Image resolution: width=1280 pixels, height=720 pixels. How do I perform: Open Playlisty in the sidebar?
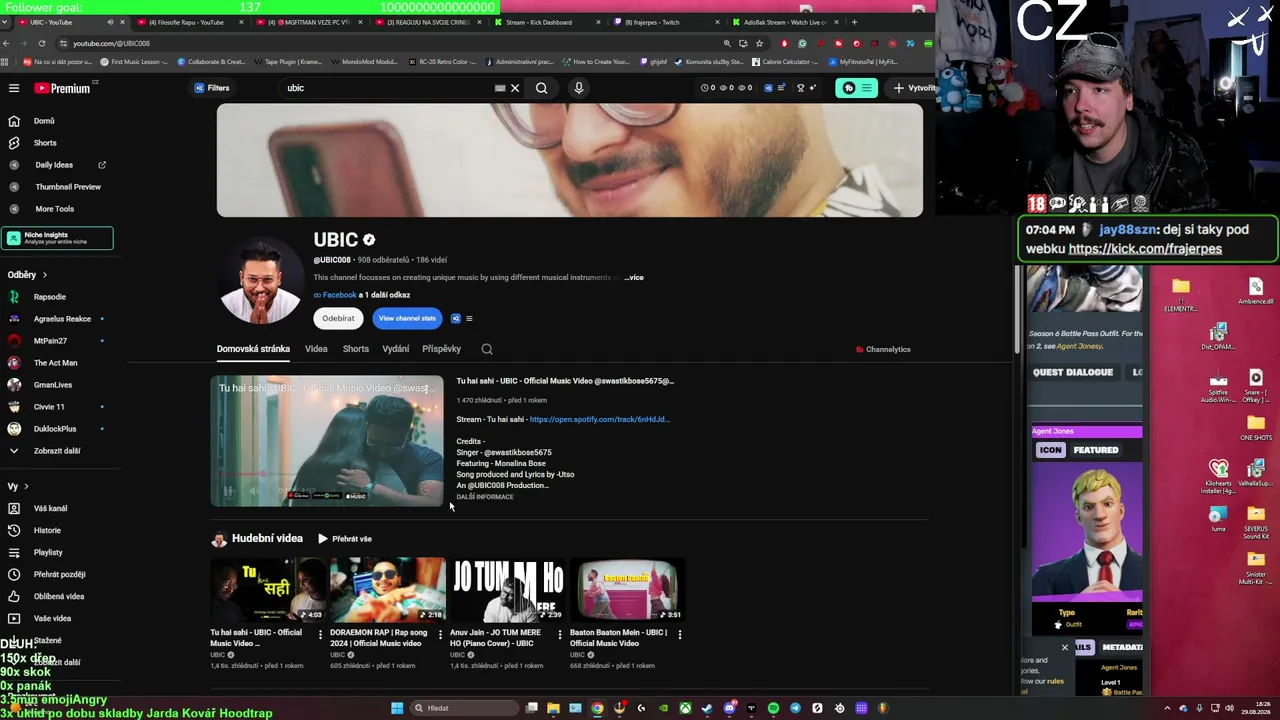(x=48, y=553)
